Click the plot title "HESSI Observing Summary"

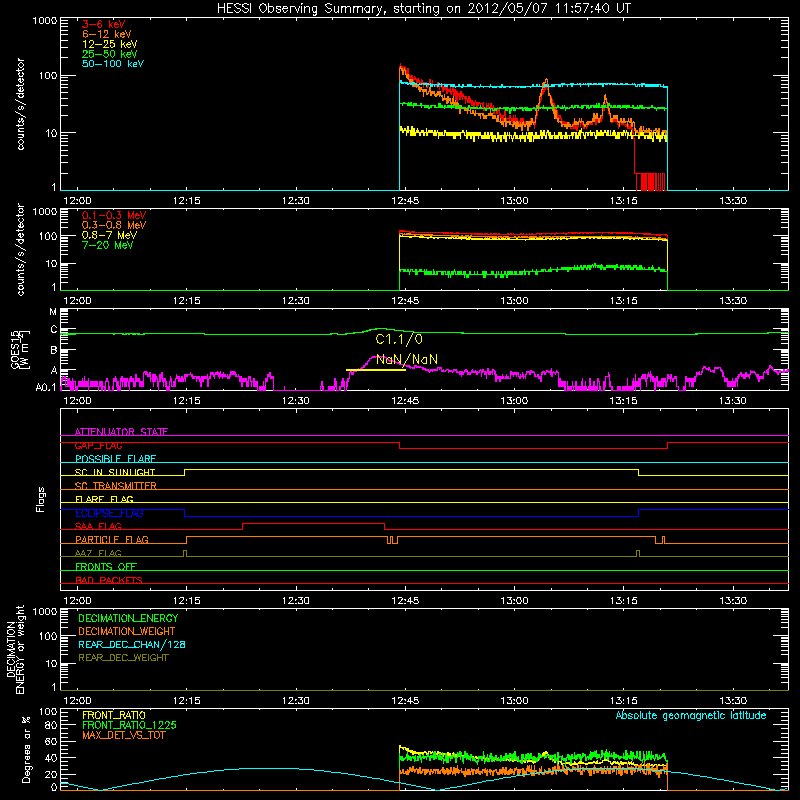[x=301, y=9]
